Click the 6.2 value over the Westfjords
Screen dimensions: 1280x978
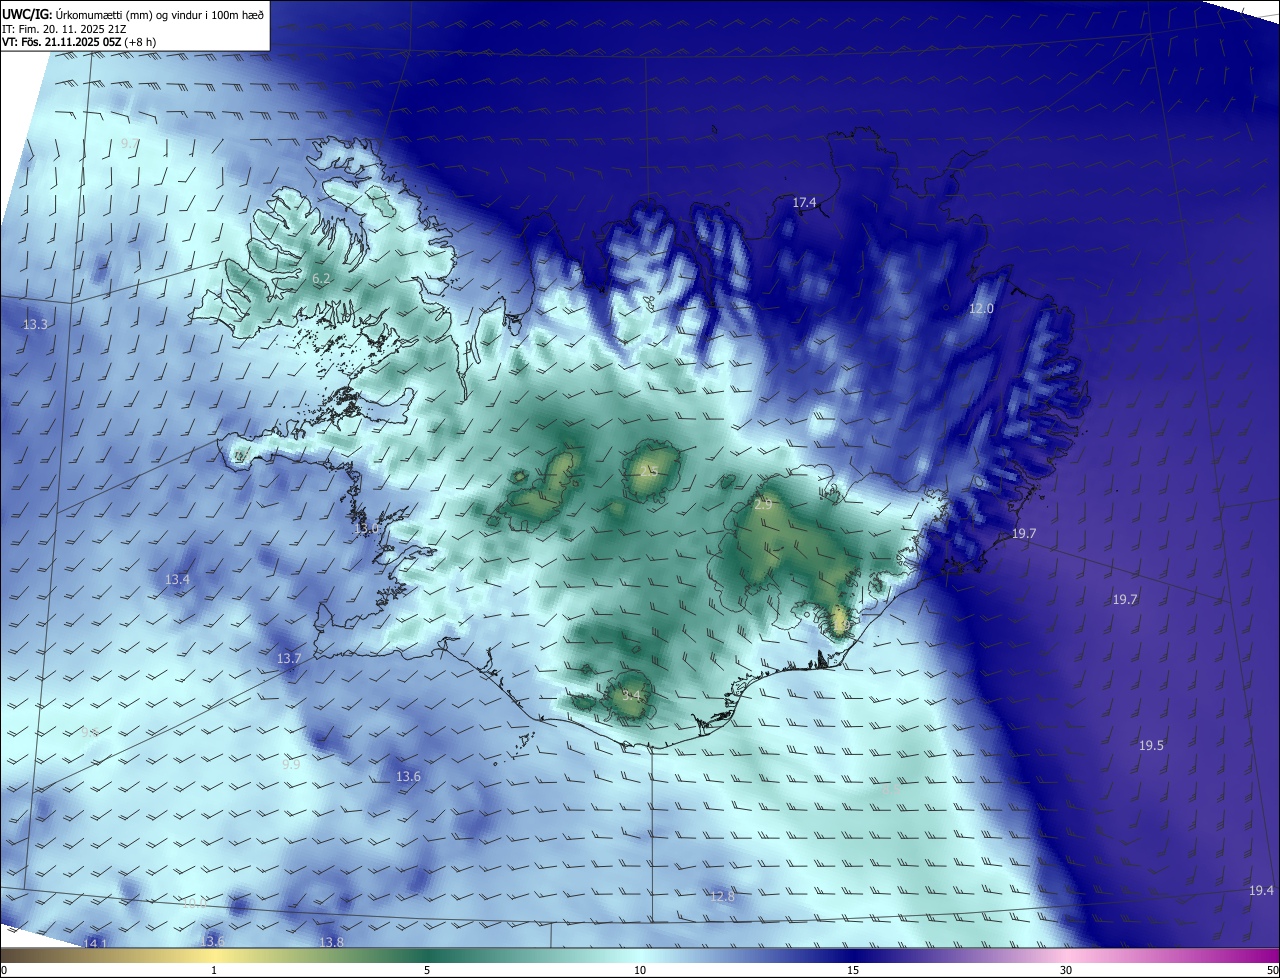click(x=321, y=279)
